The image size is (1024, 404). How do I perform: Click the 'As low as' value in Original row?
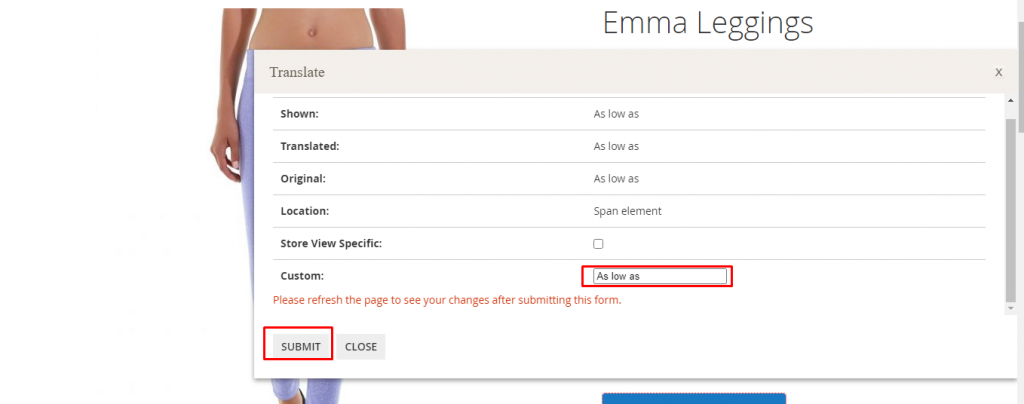[616, 178]
